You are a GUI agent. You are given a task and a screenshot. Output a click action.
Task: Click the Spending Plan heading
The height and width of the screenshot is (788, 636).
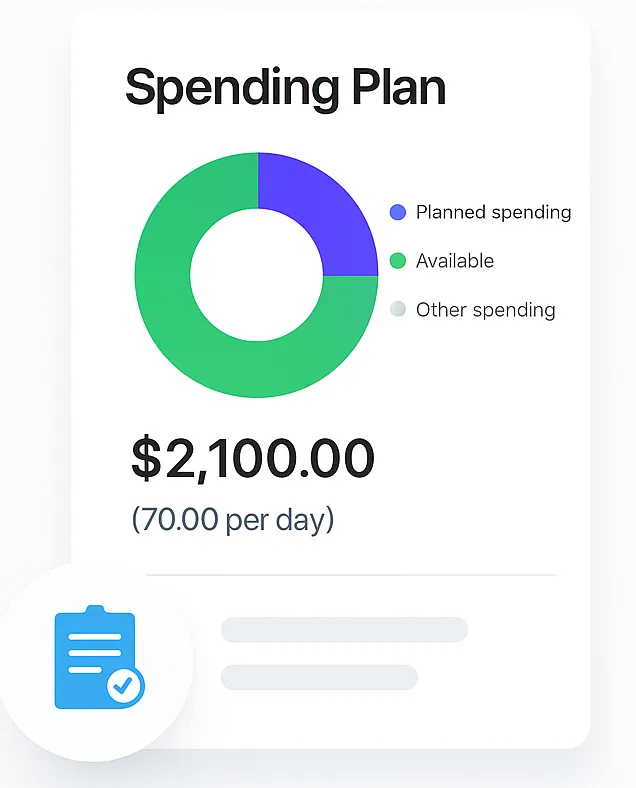[285, 88]
